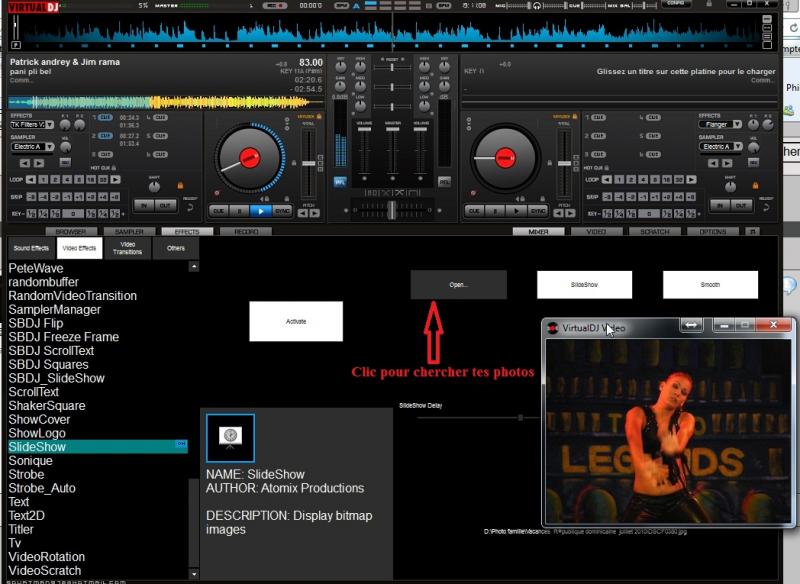Select Strobe_Auto in effects list
Screen dimensions: 800x584
pos(42,489)
